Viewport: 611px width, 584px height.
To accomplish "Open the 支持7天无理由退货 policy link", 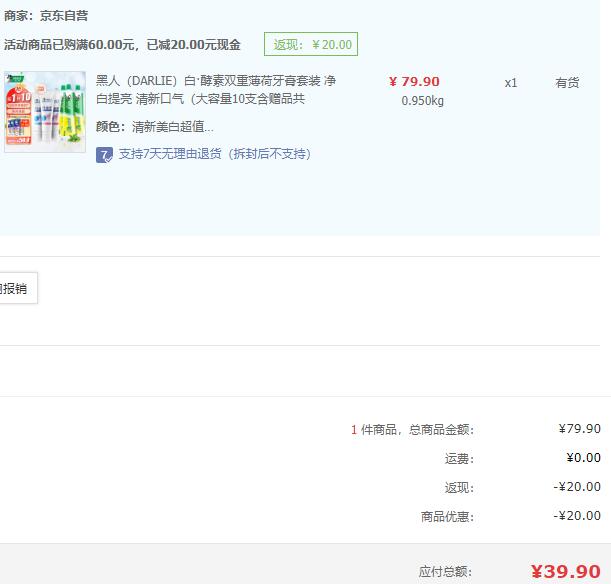I will click(x=215, y=154).
